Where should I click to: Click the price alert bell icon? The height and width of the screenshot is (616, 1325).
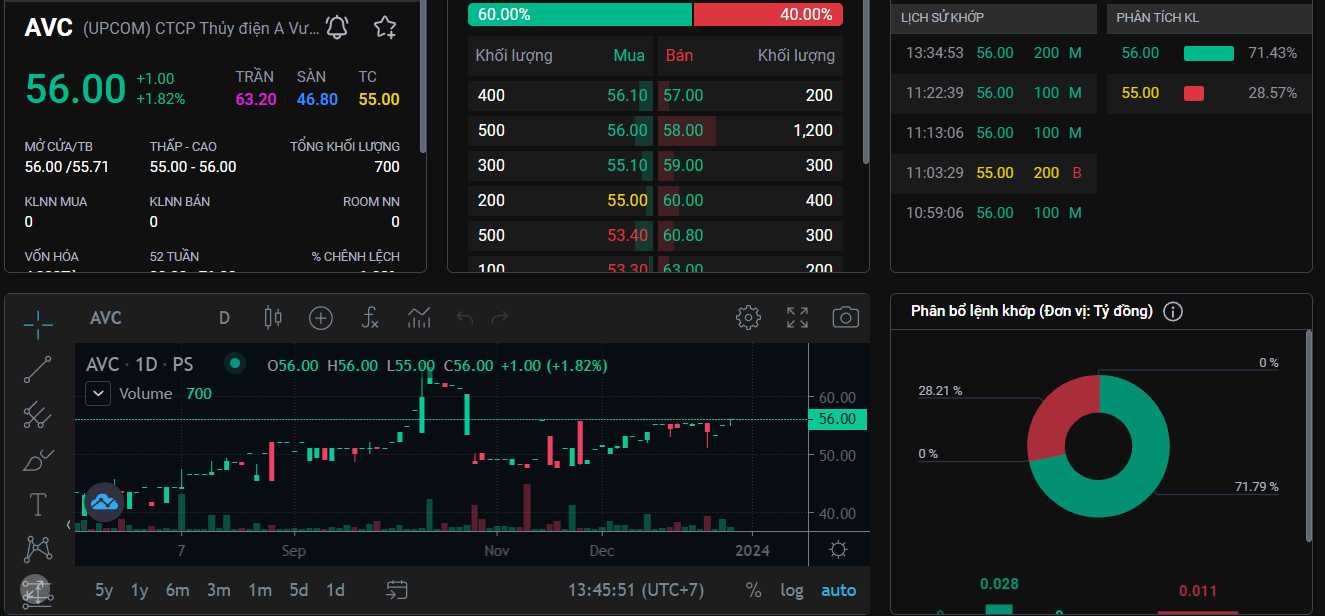click(x=337, y=27)
